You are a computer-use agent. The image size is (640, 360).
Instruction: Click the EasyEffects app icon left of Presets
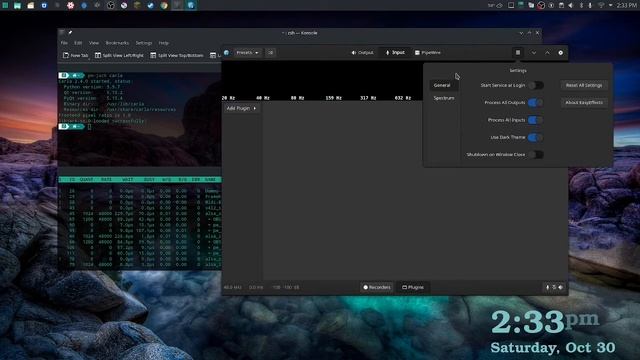[x=227, y=53]
